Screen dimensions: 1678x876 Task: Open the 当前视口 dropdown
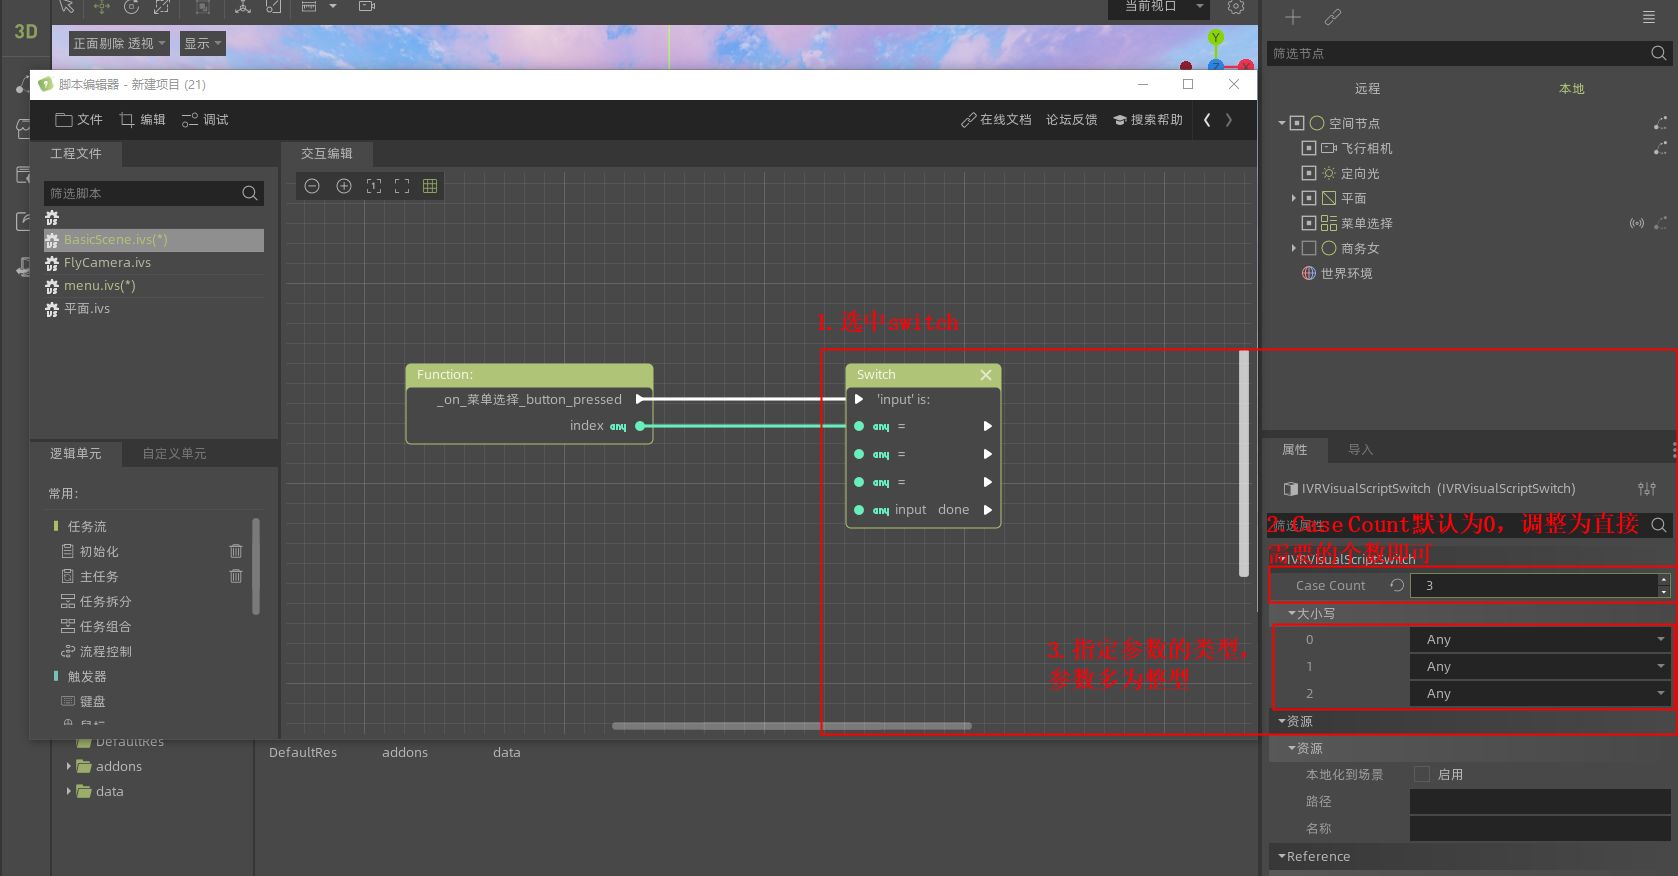(x=1159, y=7)
